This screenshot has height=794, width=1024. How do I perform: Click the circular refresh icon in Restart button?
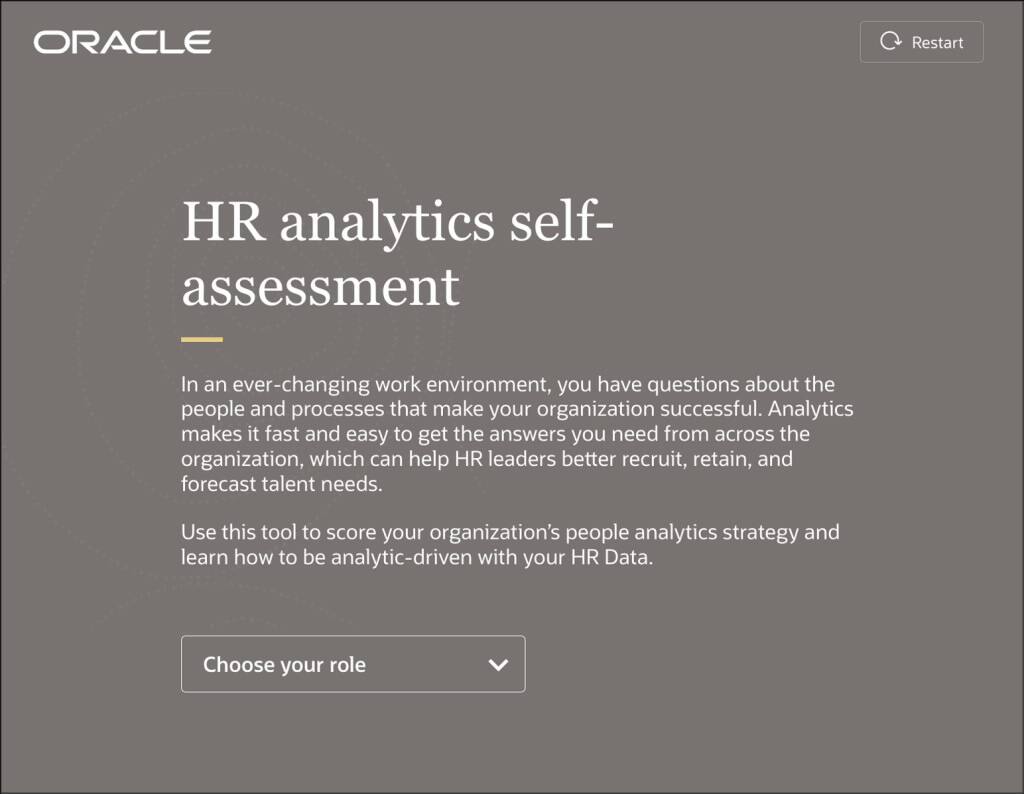click(889, 42)
